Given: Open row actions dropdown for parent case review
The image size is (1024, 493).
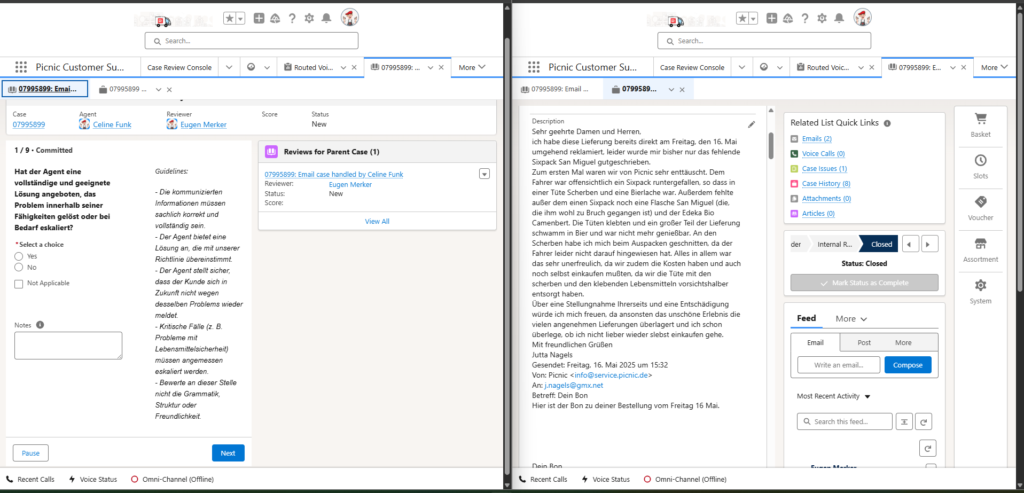Looking at the screenshot, I should click(x=484, y=174).
